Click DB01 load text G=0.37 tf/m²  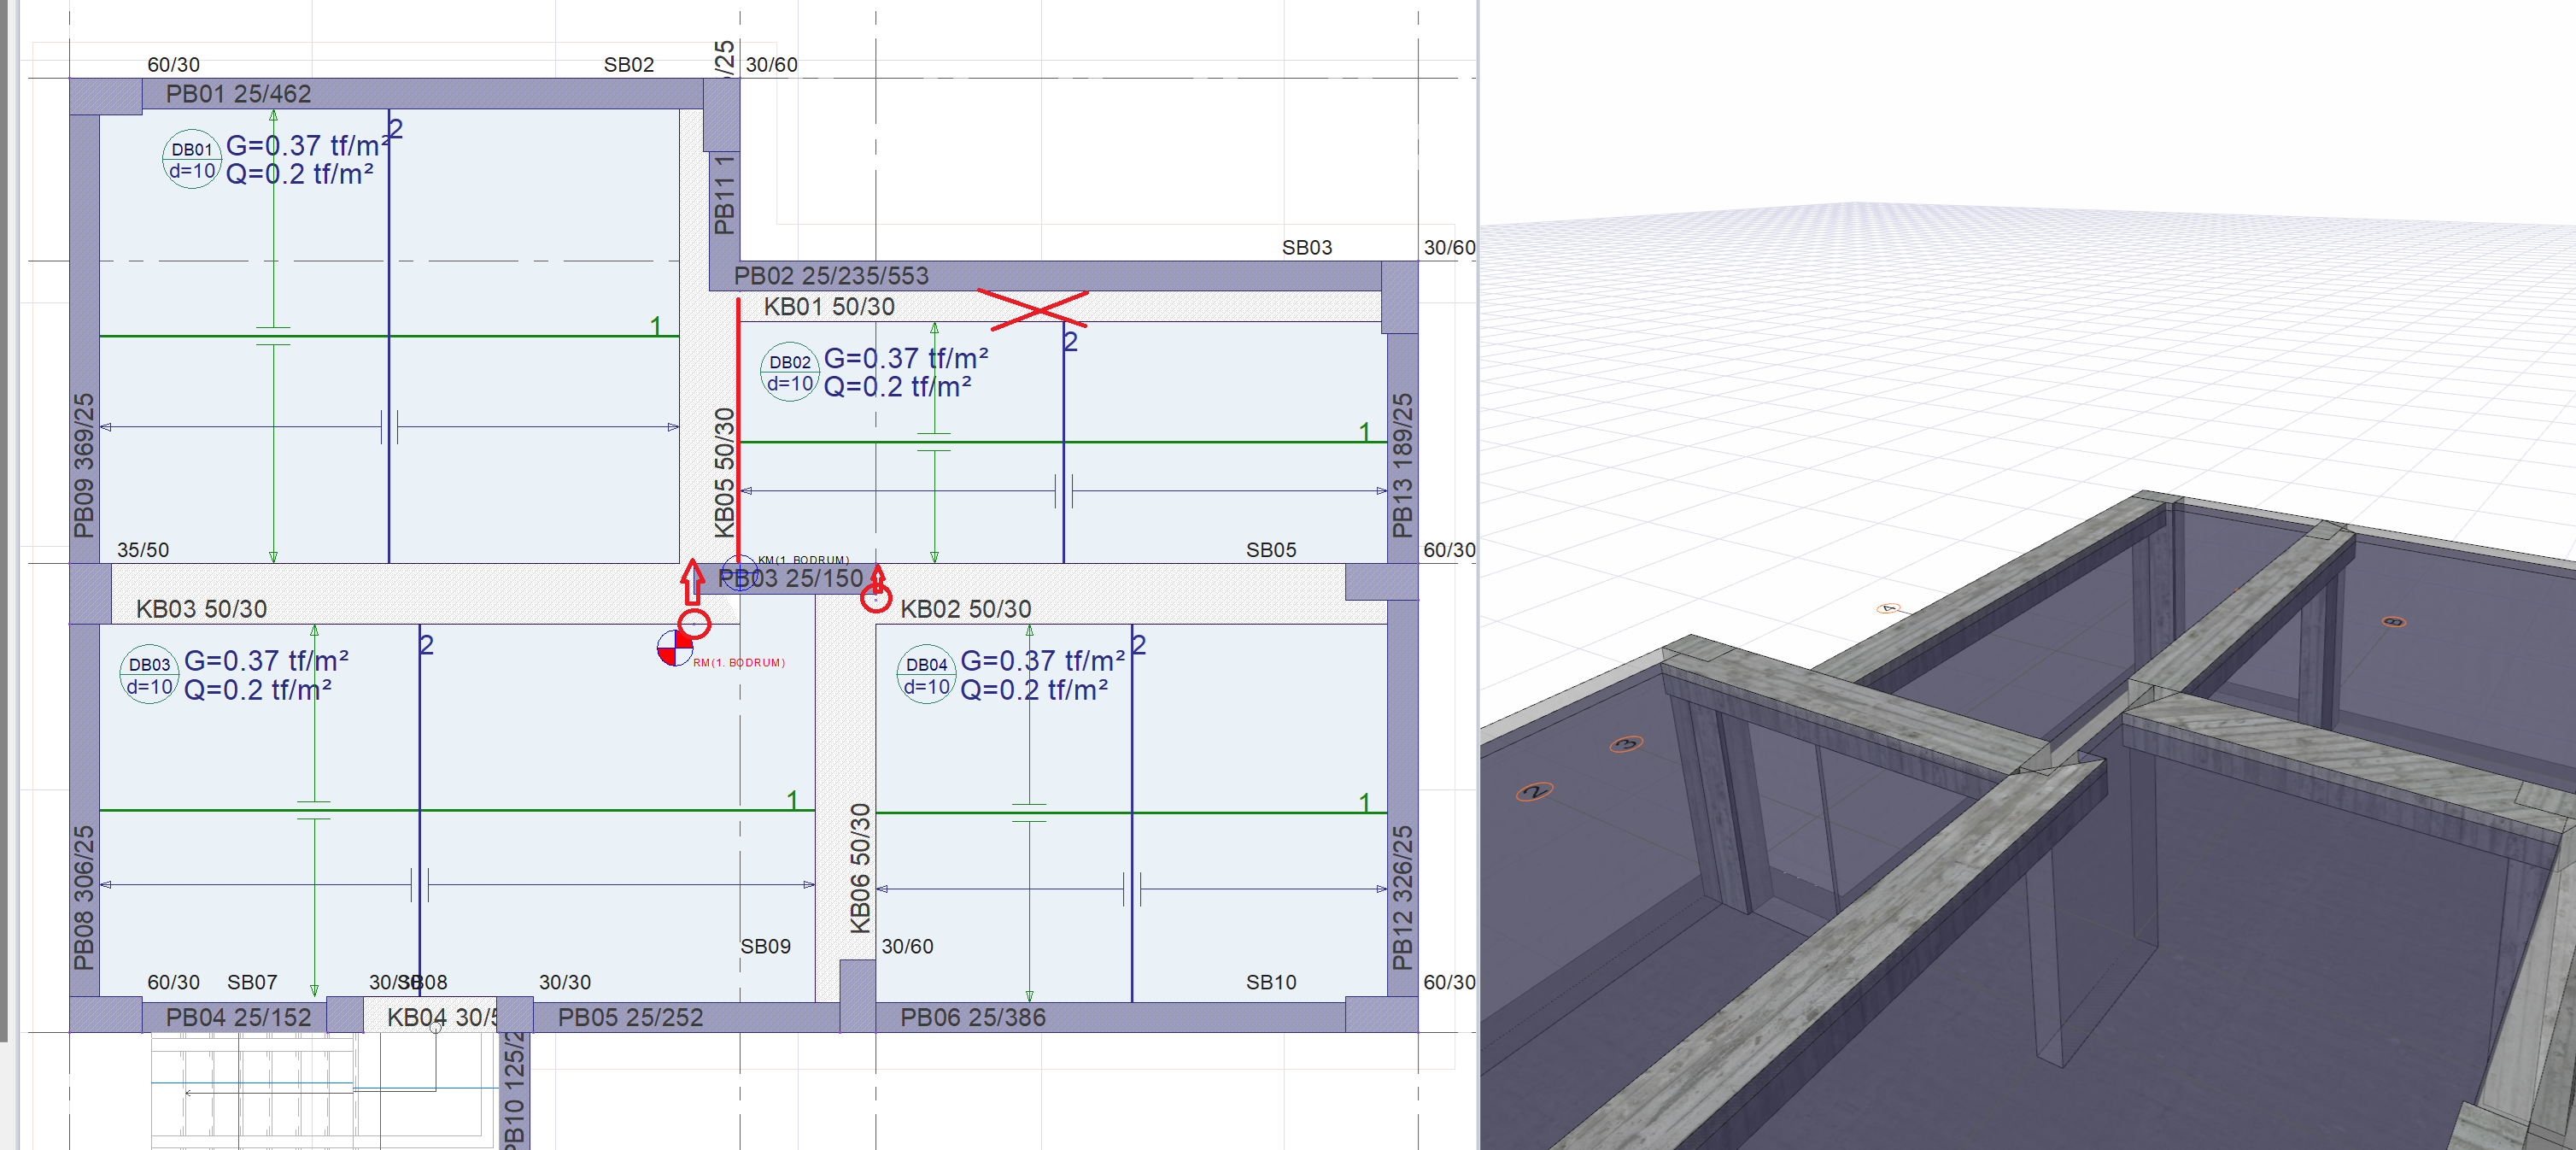coord(308,146)
